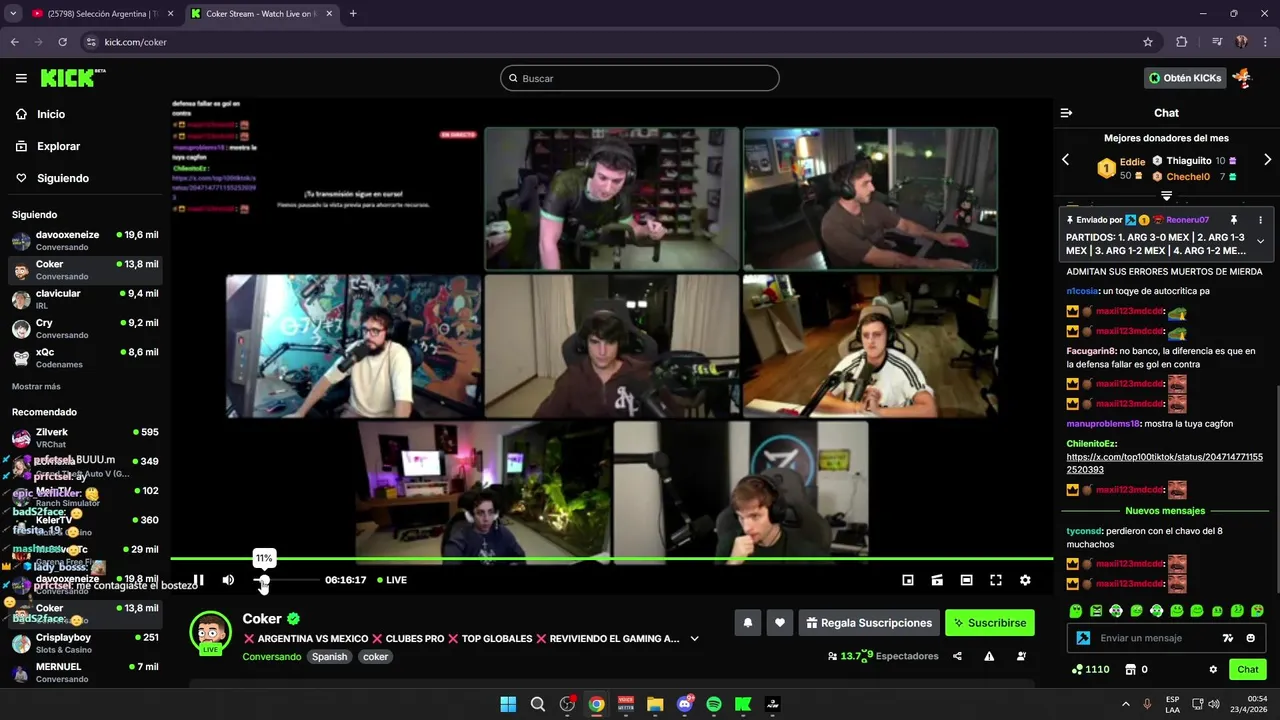1280x720 pixels.
Task: Open Coker's channel avatar
Action: pyautogui.click(x=210, y=632)
